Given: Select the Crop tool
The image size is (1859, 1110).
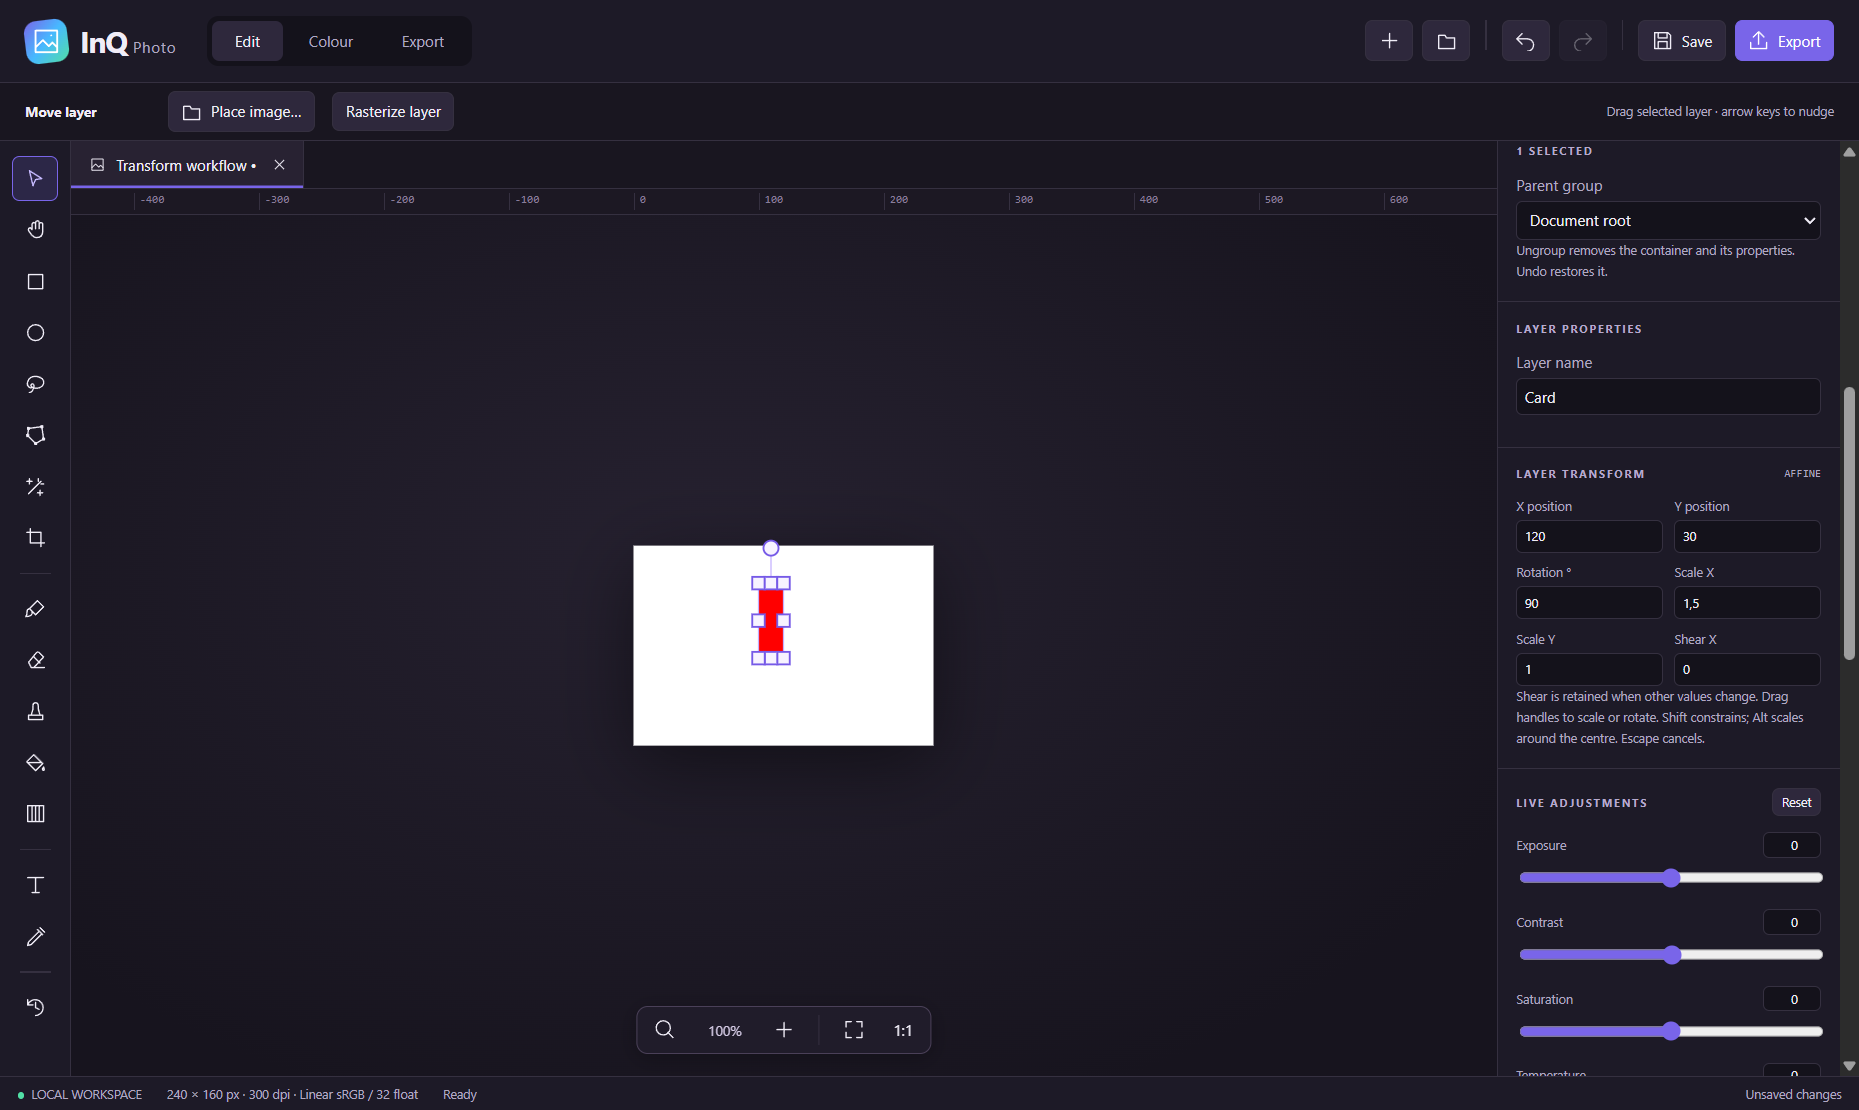Looking at the screenshot, I should [35, 538].
